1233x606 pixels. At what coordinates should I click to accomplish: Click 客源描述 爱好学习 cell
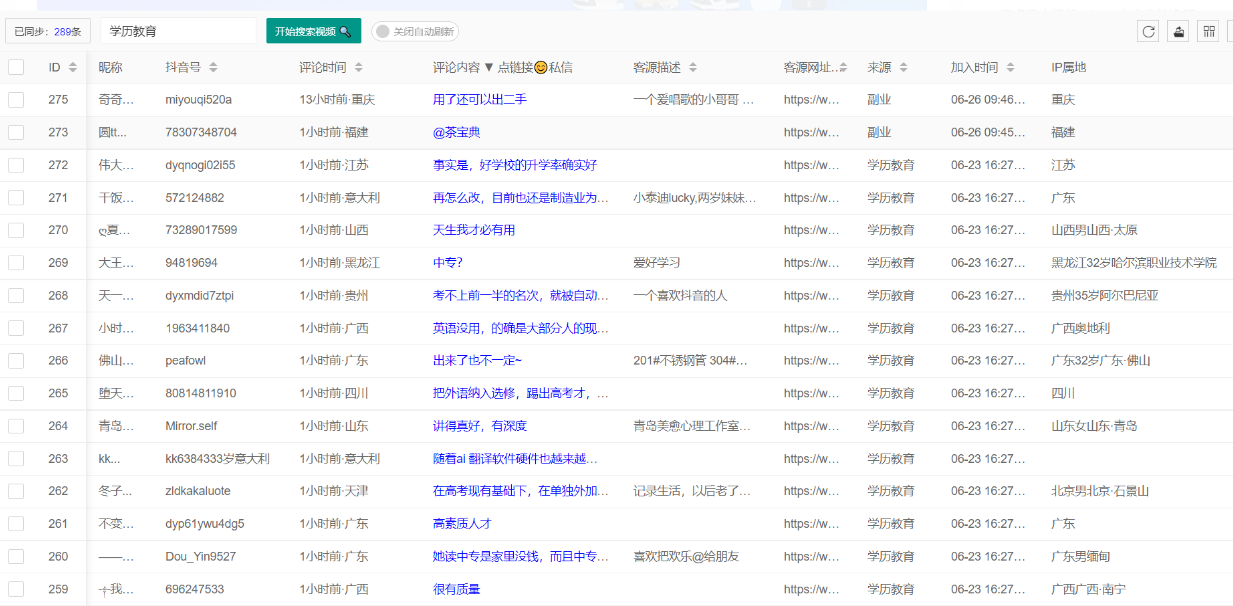[657, 263]
